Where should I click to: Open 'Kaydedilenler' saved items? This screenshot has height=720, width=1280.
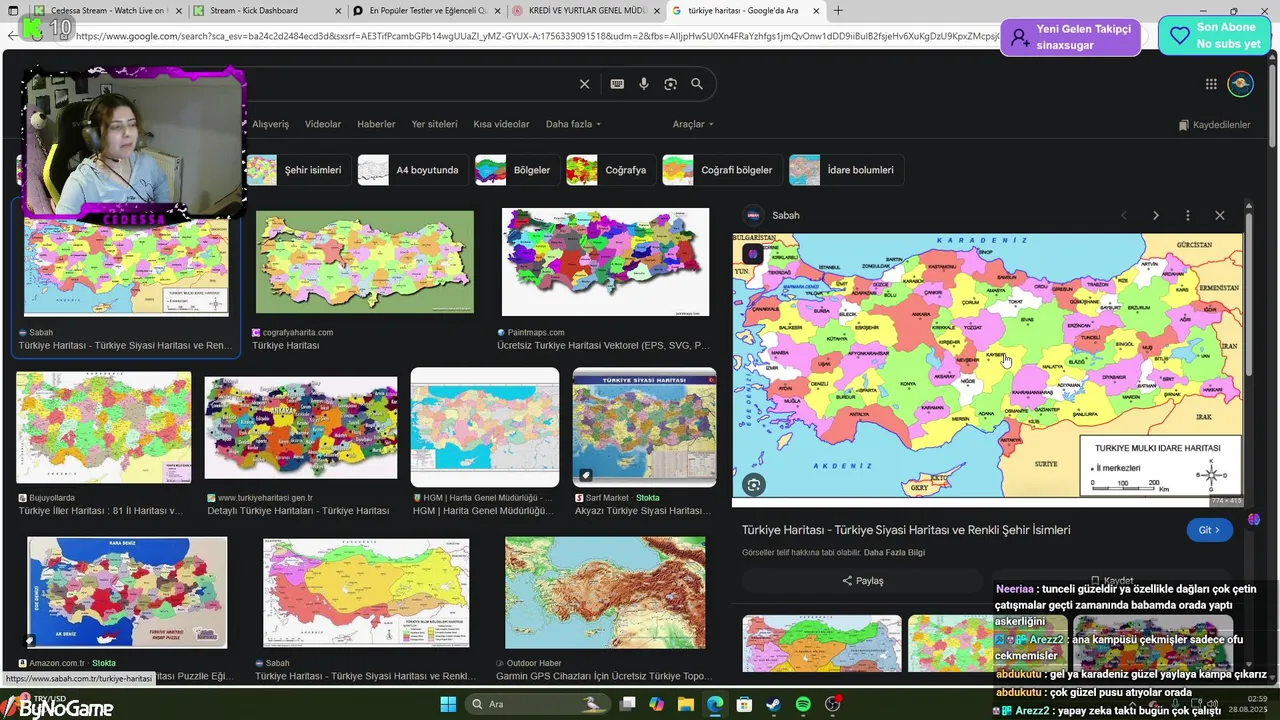[1214, 125]
